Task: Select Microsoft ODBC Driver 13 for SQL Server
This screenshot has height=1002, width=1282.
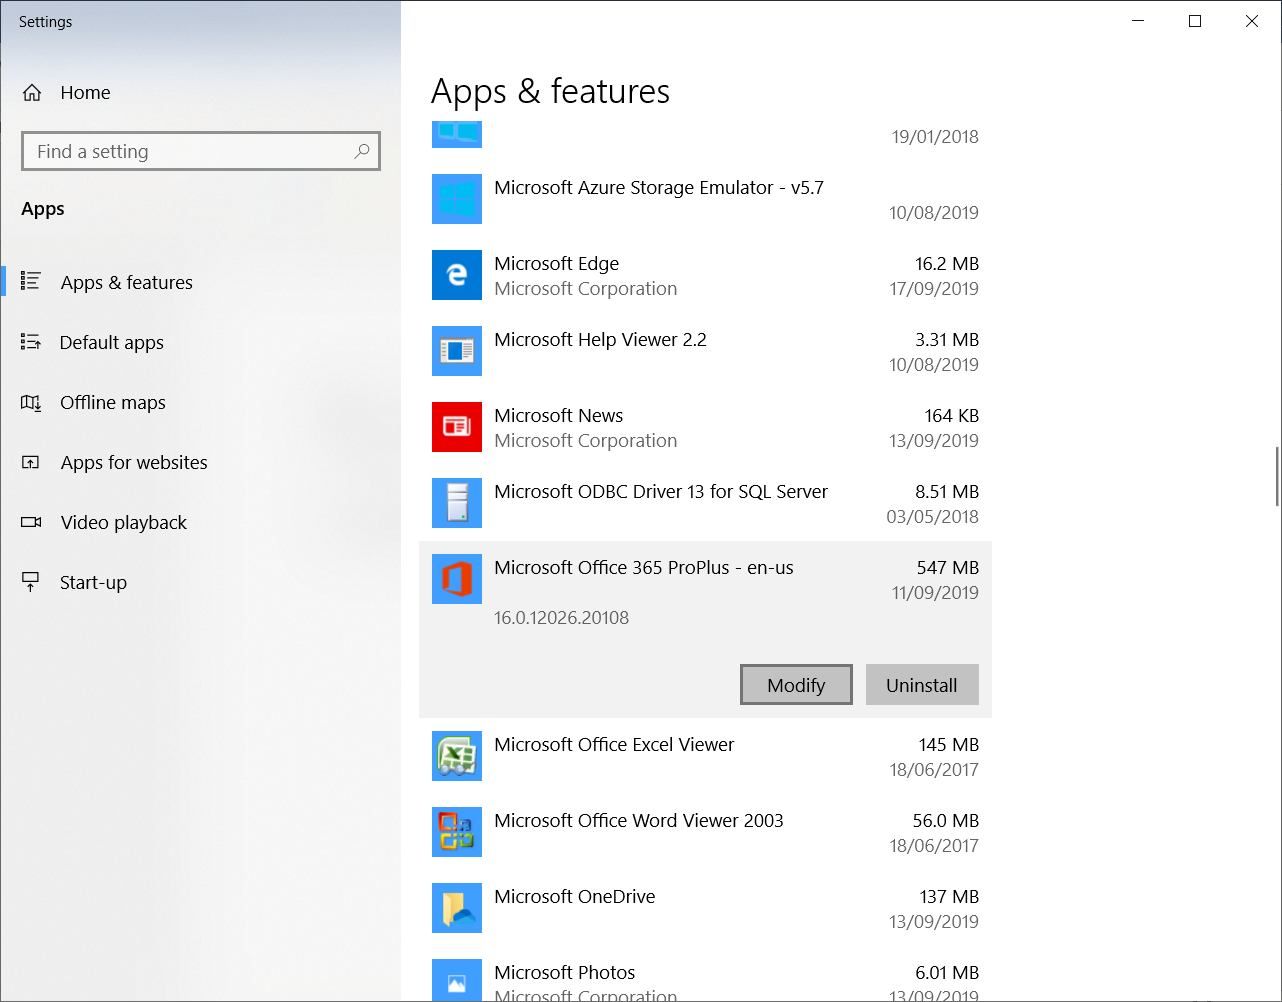Action: pos(661,491)
